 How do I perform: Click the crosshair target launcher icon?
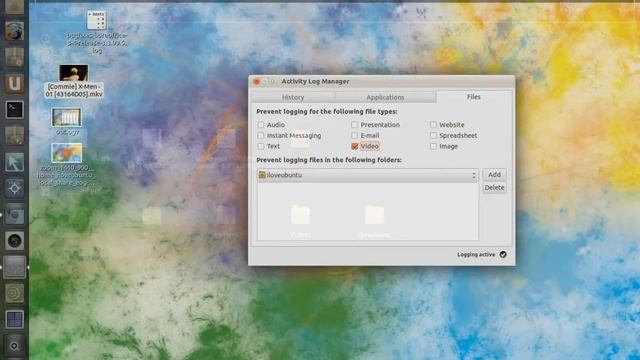click(14, 188)
